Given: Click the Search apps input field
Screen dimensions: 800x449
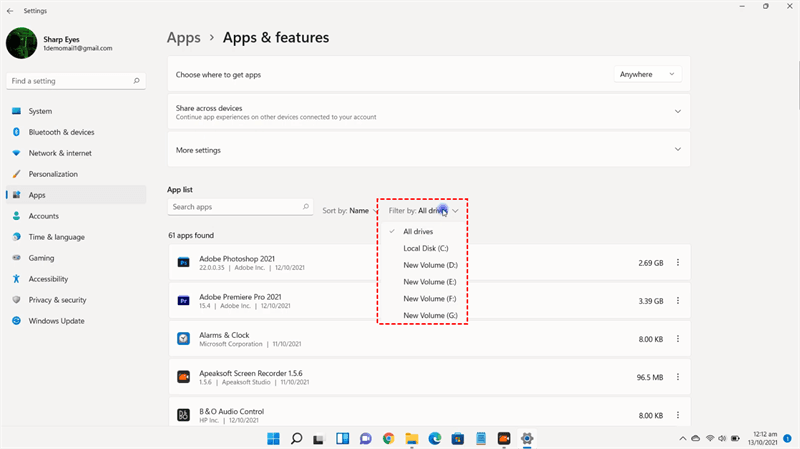Looking at the screenshot, I should 234,207.
